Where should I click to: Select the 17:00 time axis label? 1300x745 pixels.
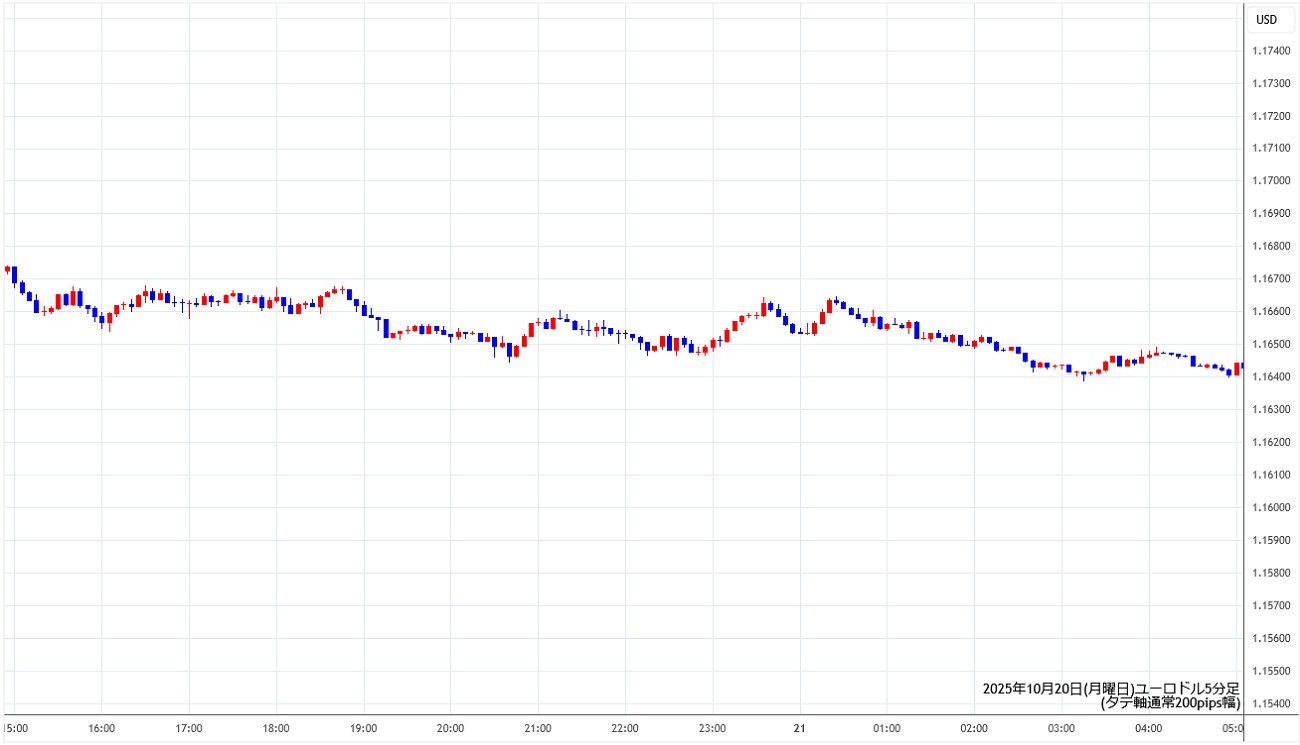tap(189, 728)
